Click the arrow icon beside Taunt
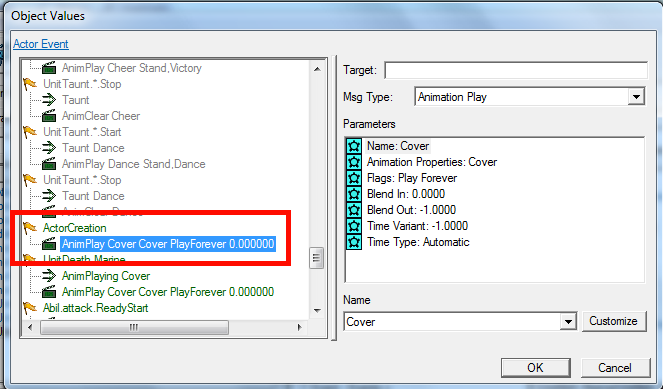Screen dimensions: 663x389 tap(49, 100)
